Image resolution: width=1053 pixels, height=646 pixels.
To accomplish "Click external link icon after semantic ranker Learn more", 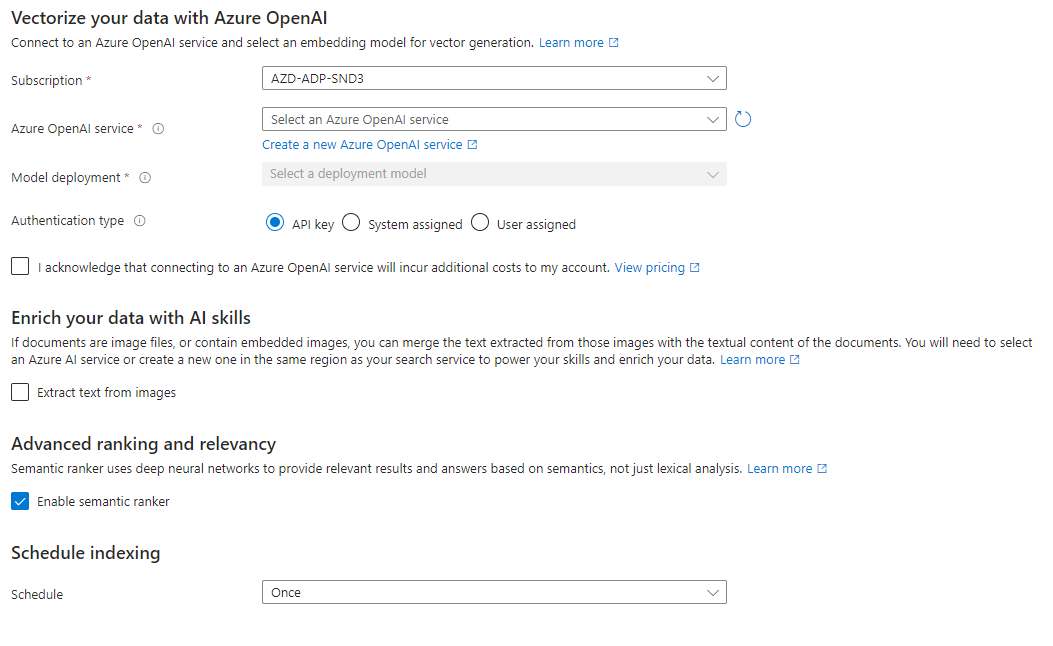I will (x=822, y=469).
